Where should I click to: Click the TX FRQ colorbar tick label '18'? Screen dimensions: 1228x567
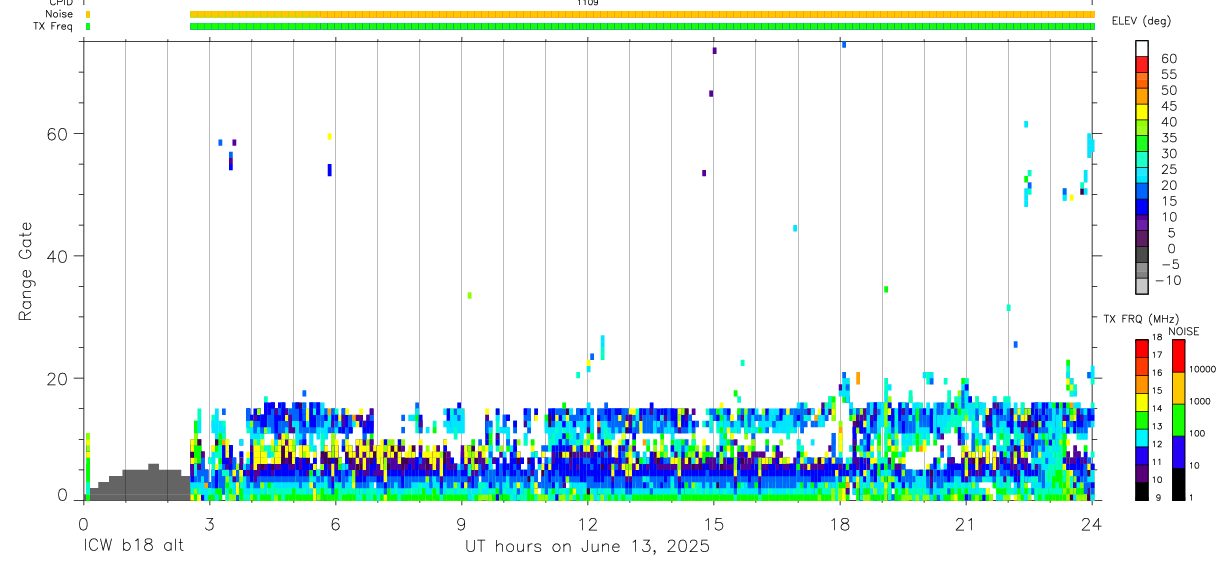click(1156, 338)
